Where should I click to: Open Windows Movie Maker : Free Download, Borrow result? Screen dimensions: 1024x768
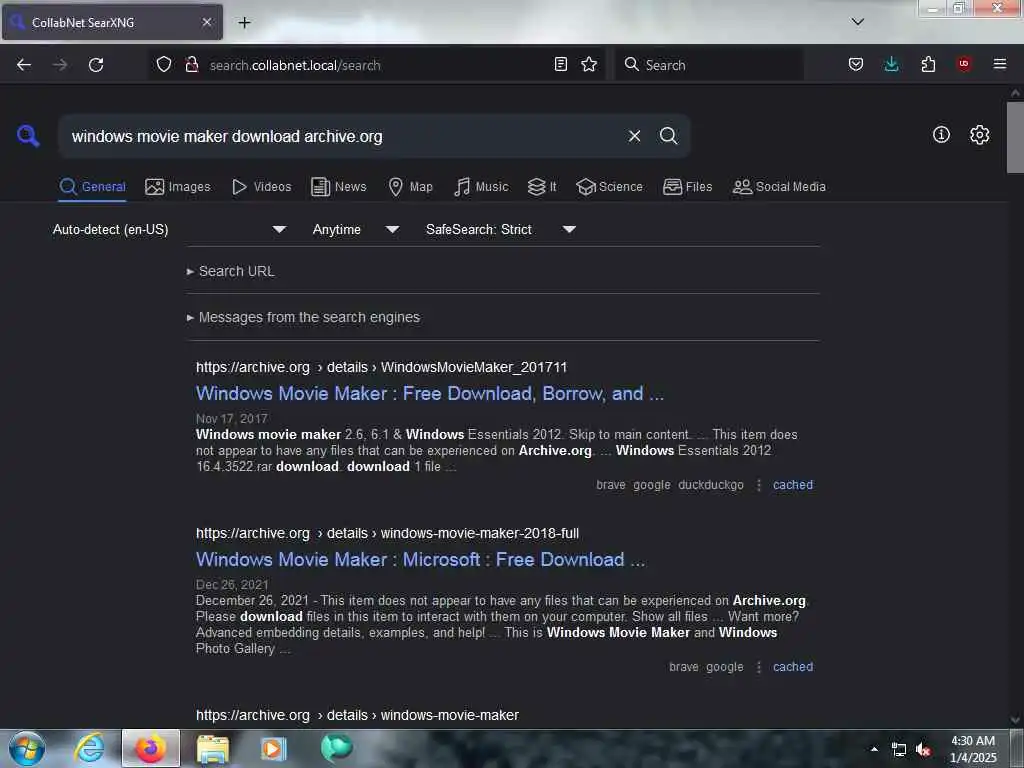[430, 393]
